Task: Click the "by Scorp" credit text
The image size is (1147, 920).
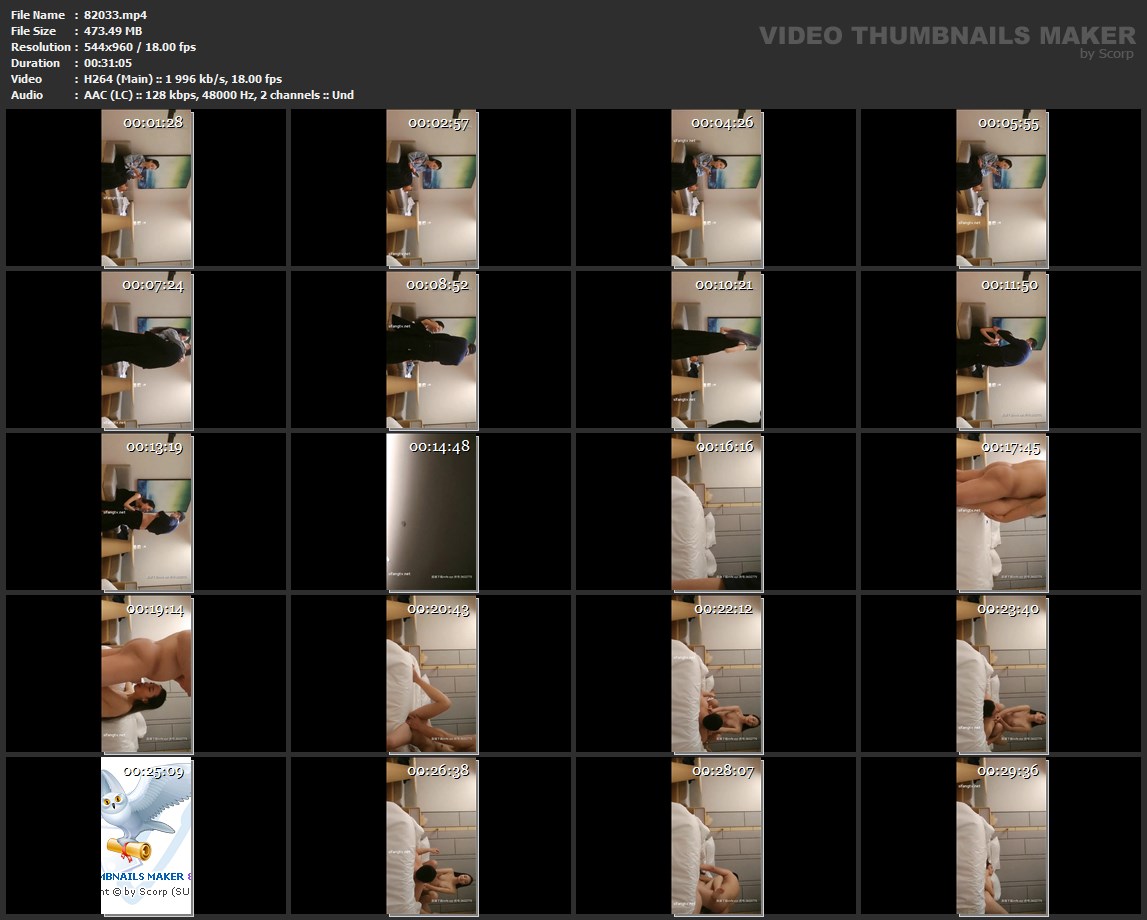Action: pos(1106,54)
